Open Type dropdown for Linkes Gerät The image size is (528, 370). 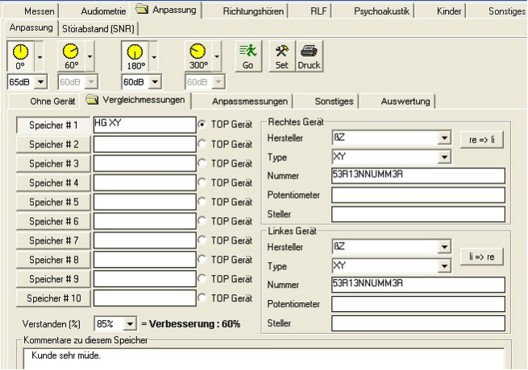(x=444, y=266)
